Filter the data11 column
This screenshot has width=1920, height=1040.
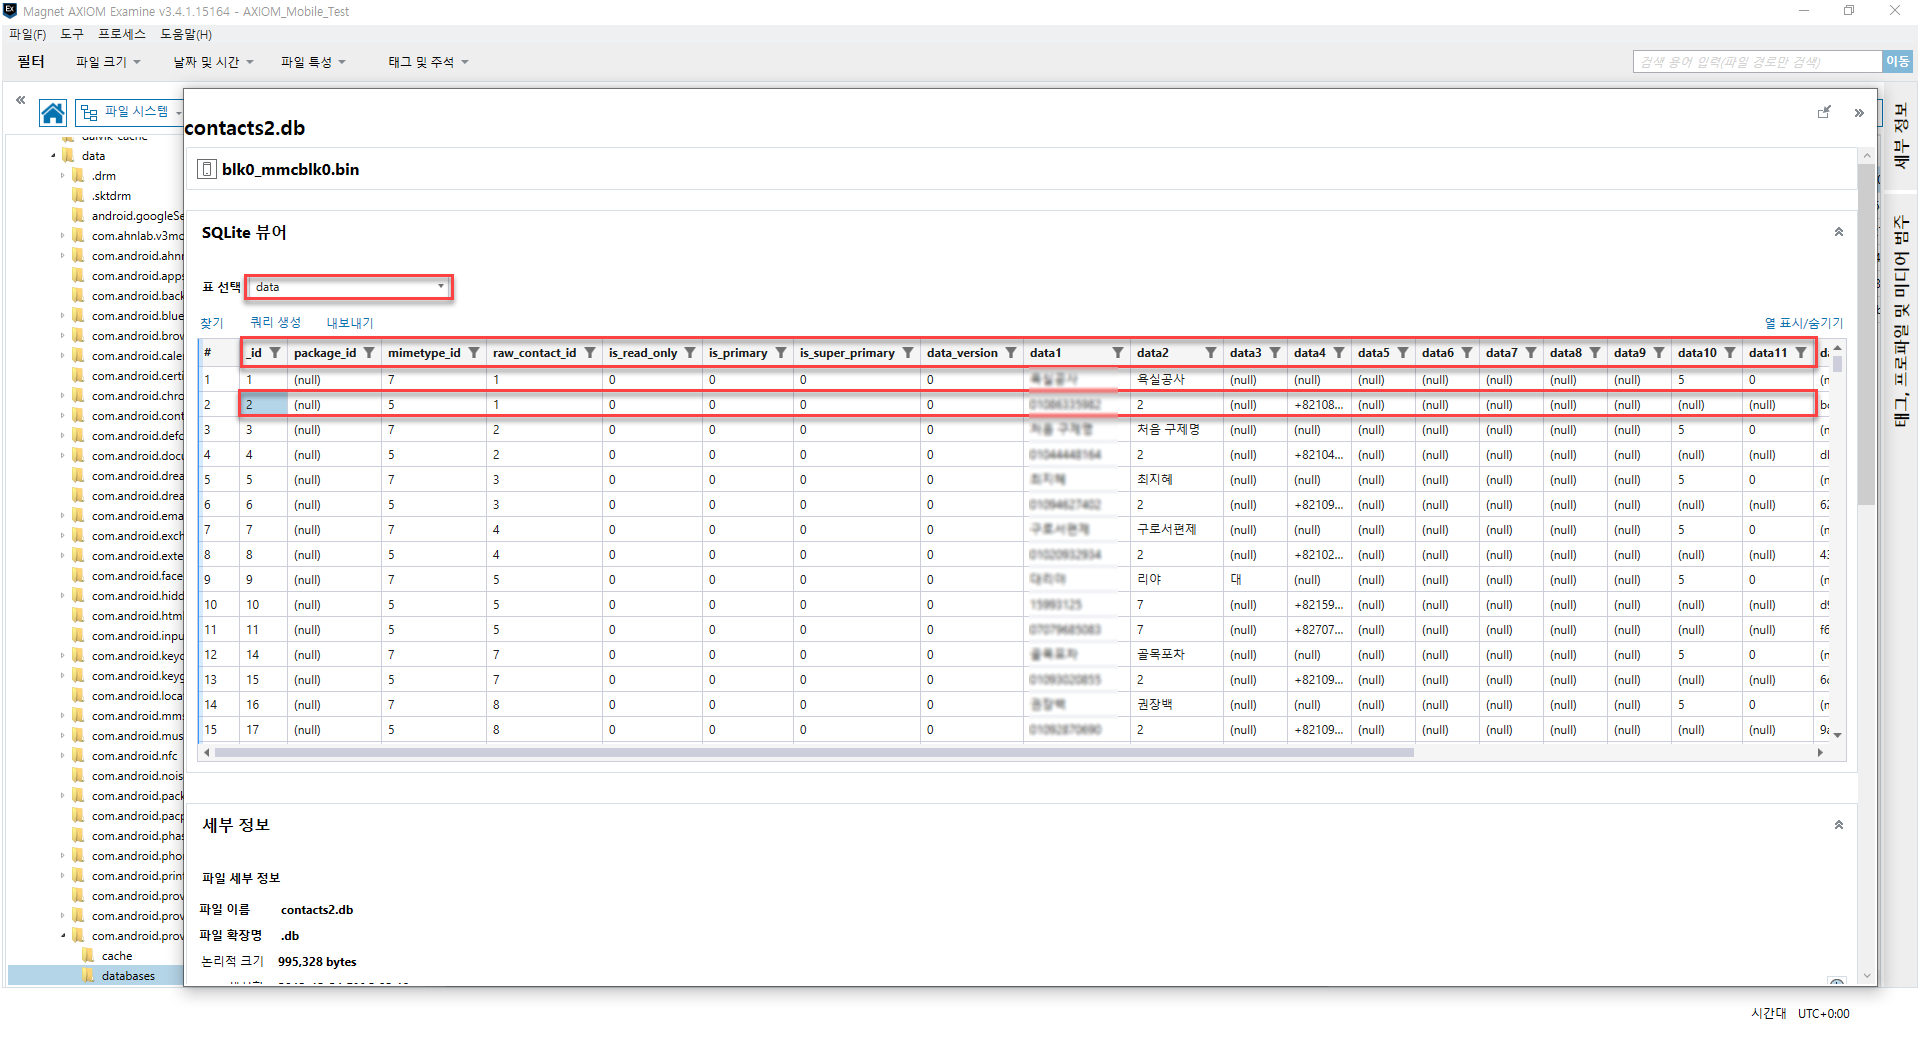tap(1801, 353)
